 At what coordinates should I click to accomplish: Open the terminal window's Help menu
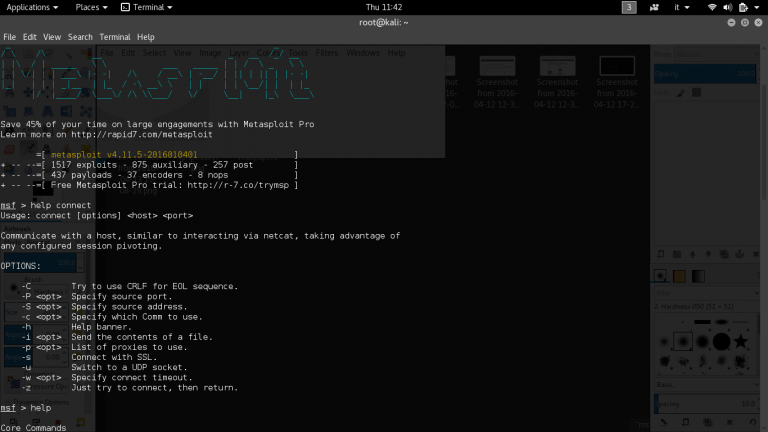145,37
